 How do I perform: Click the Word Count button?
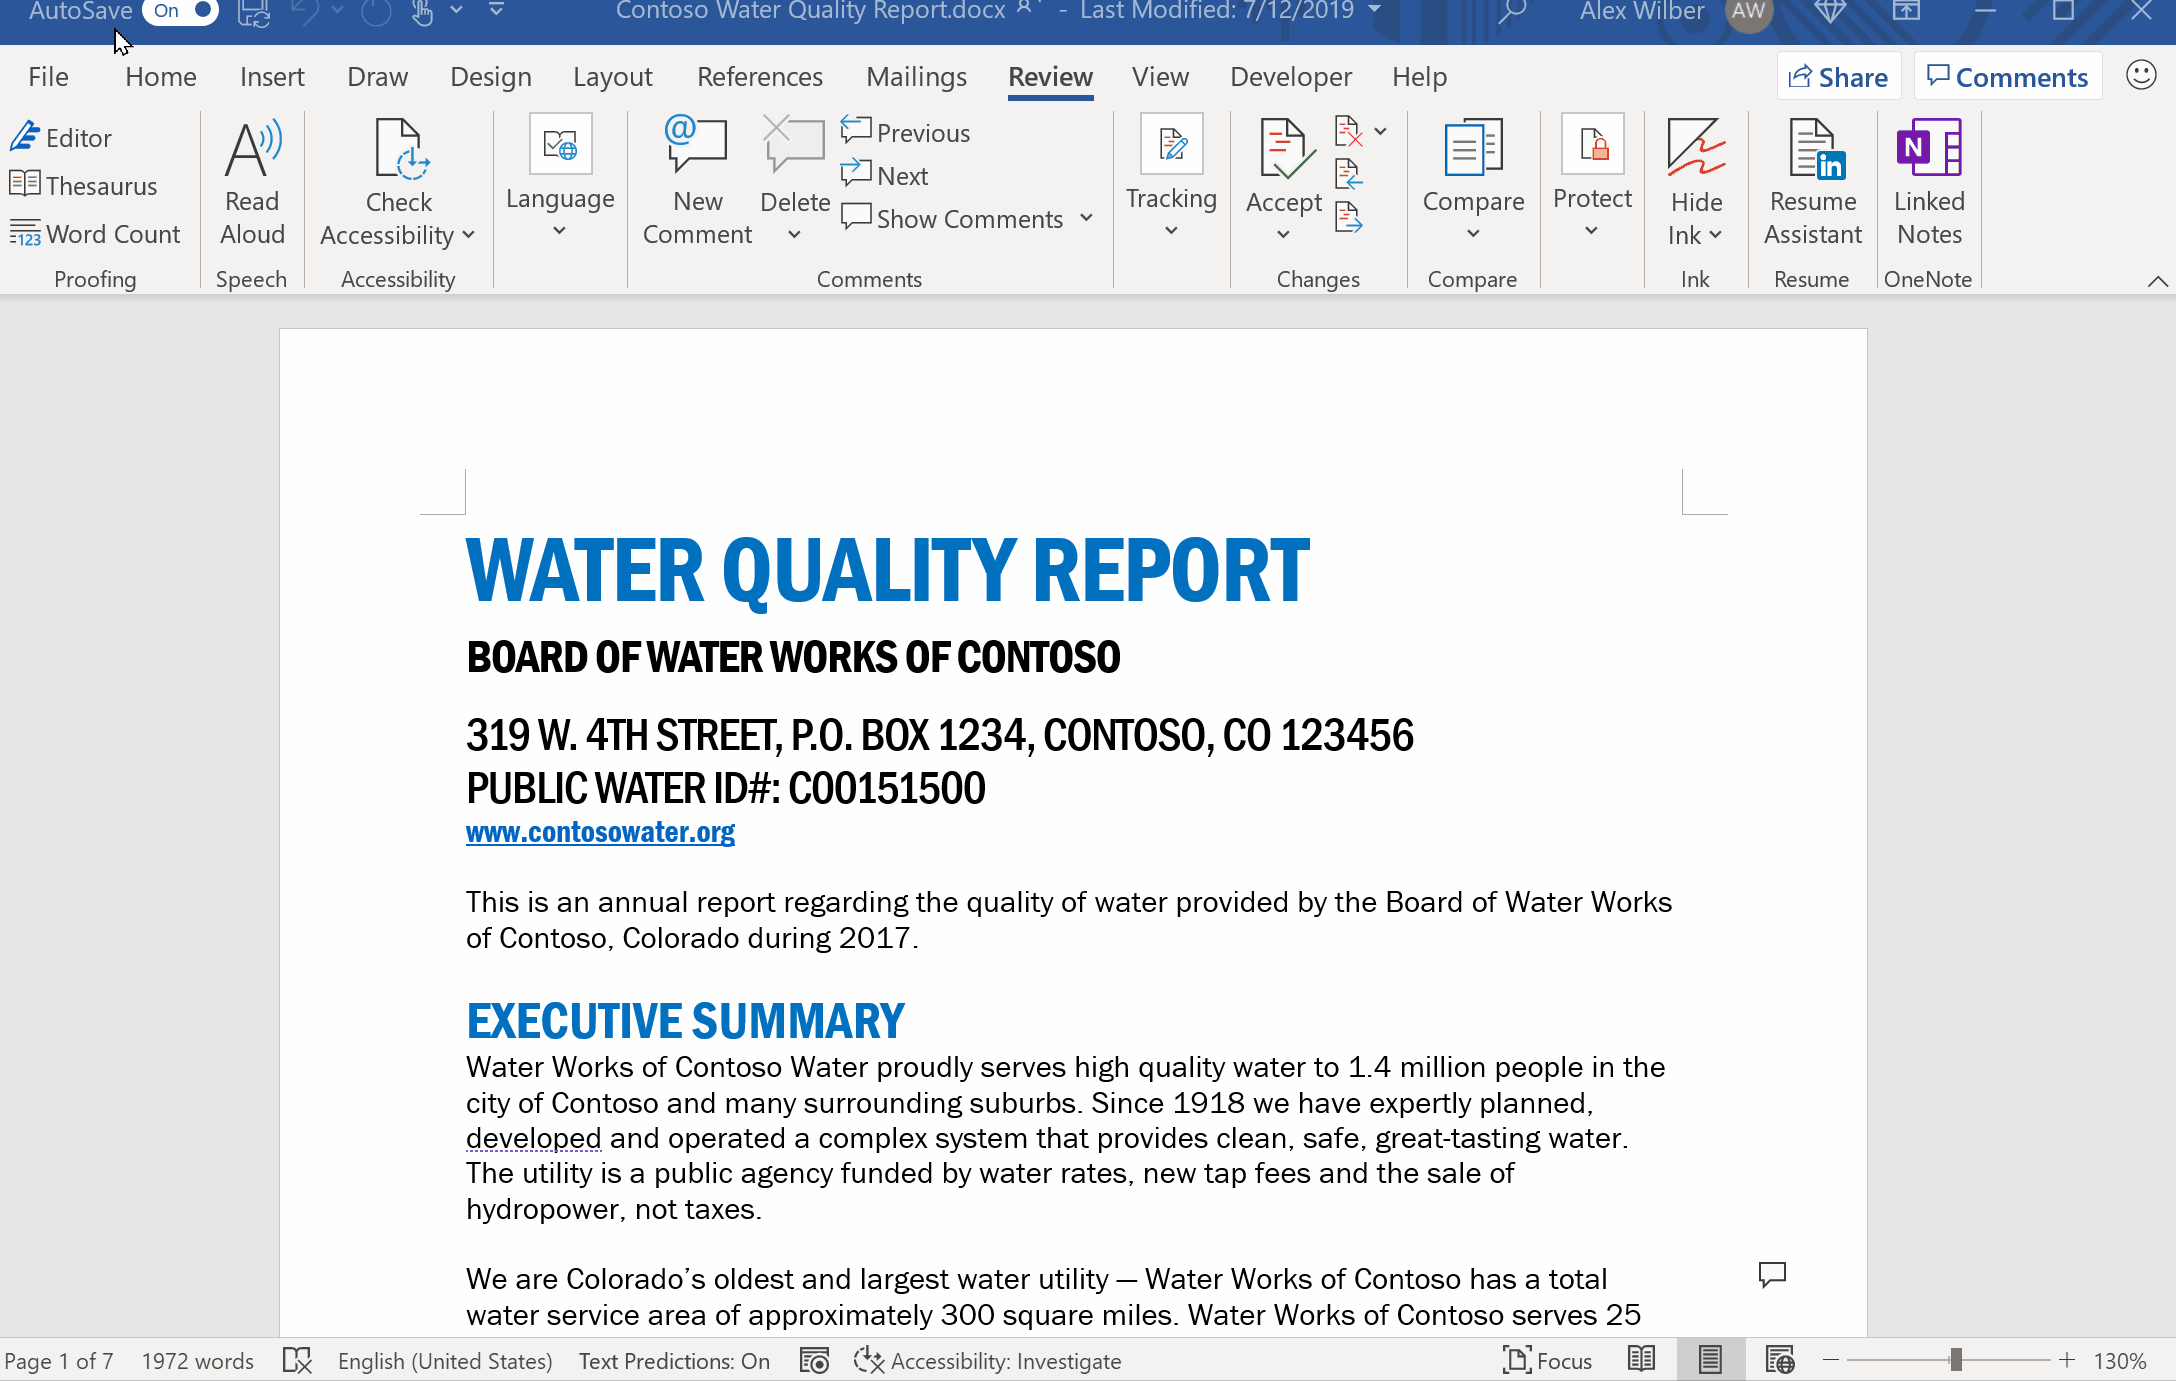pos(96,234)
